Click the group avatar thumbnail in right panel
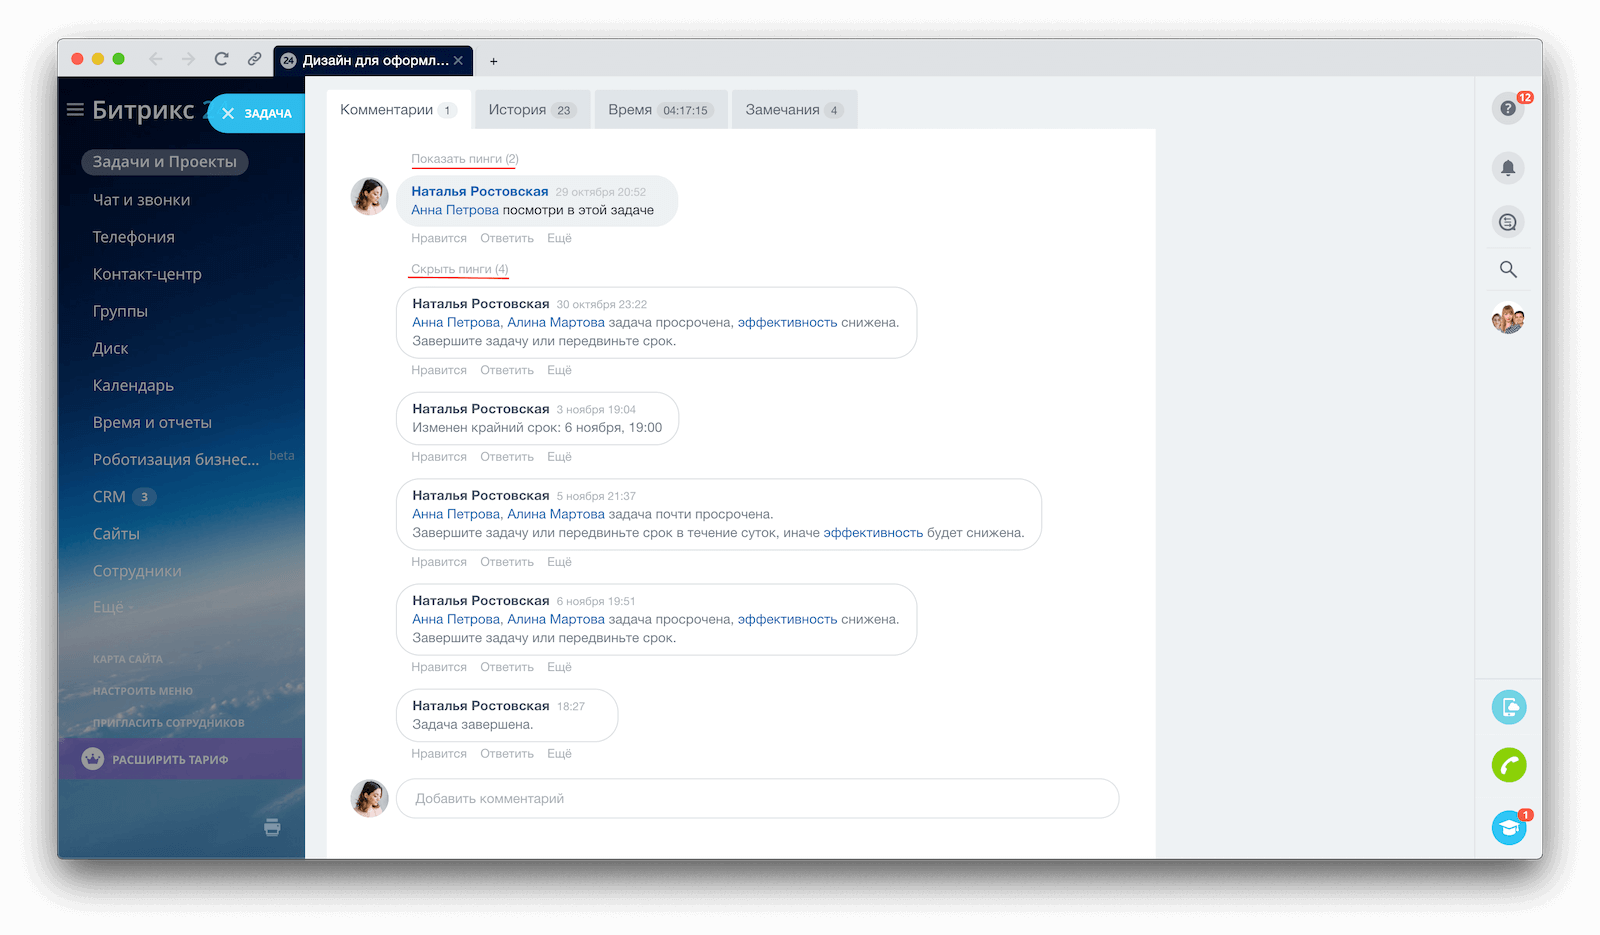 (1507, 319)
